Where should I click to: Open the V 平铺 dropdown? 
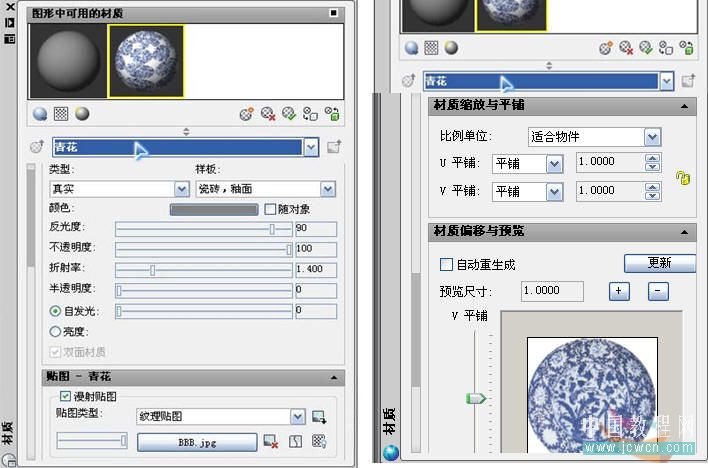pos(554,192)
